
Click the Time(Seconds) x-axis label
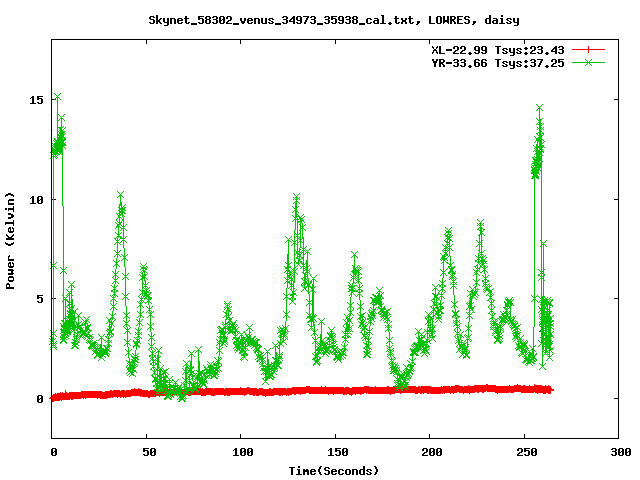[333, 471]
